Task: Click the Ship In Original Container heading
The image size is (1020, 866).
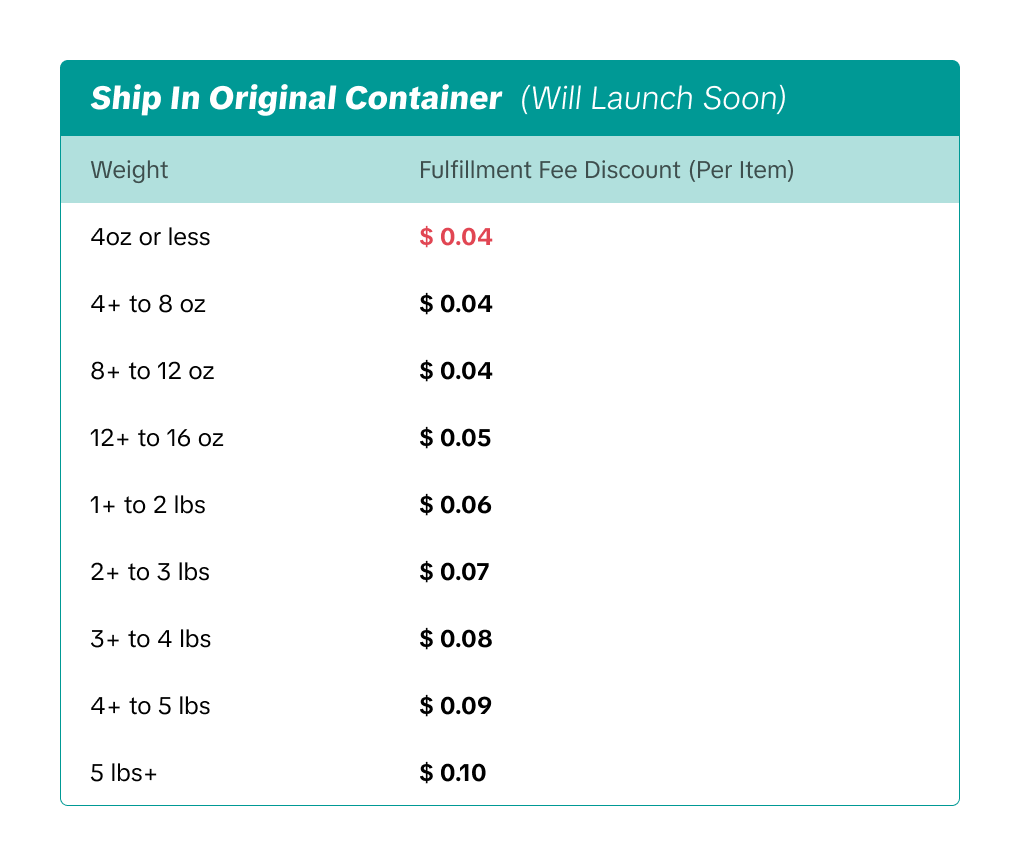Action: coord(296,99)
